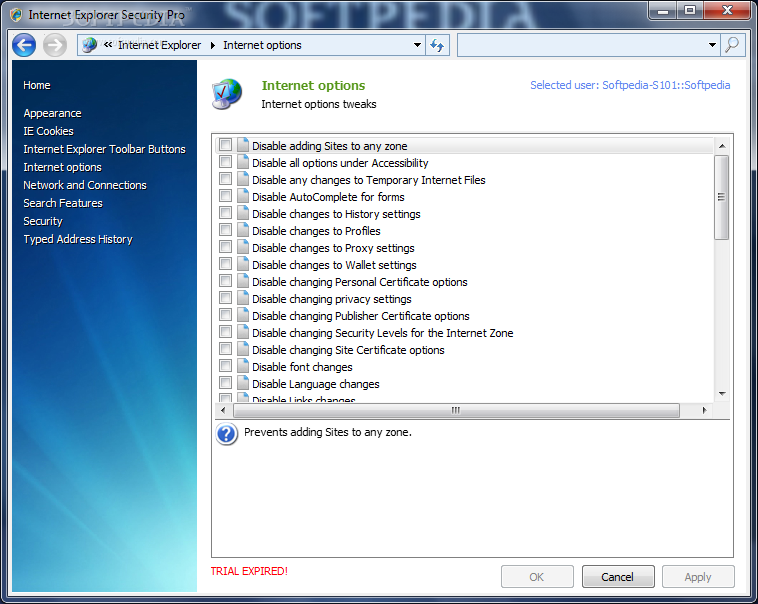Click page icon beside Disable Language changes
This screenshot has height=604, width=758.
point(243,383)
